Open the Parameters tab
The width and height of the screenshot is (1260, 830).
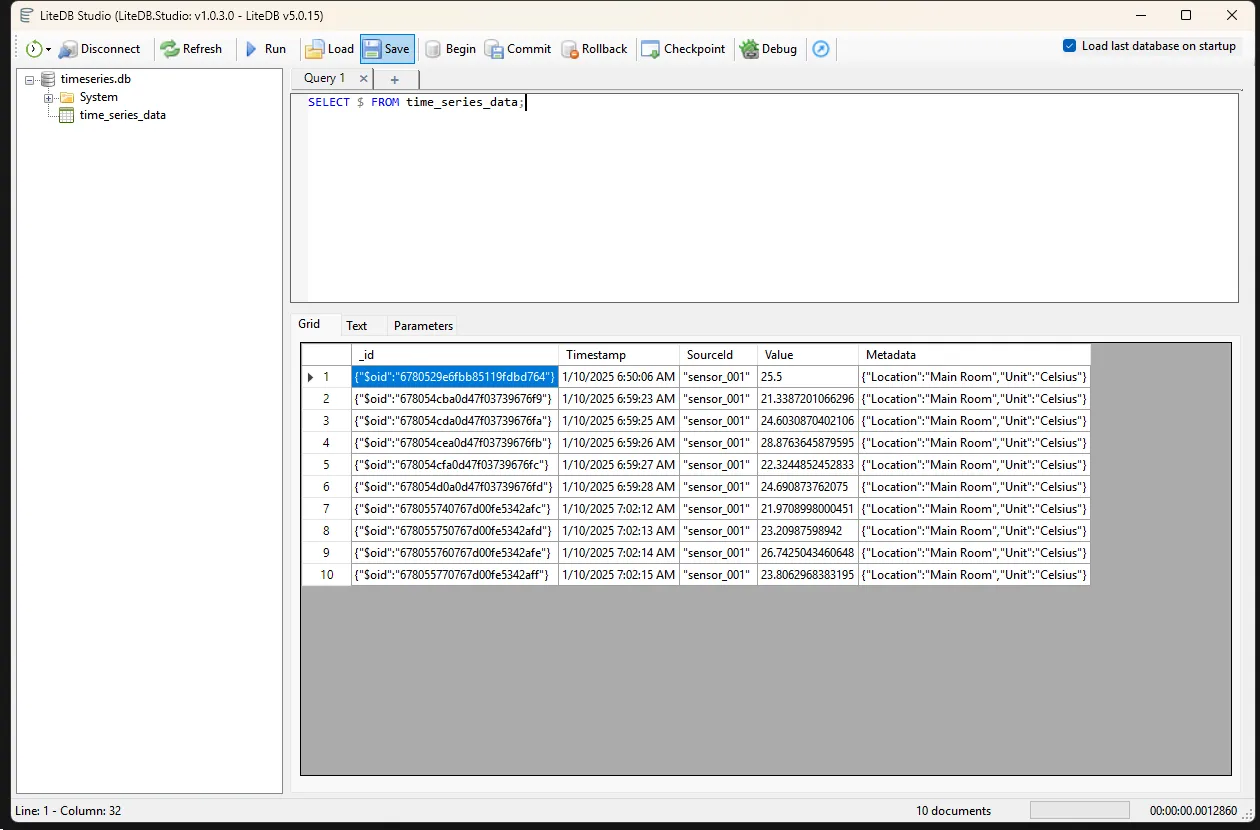pos(423,326)
